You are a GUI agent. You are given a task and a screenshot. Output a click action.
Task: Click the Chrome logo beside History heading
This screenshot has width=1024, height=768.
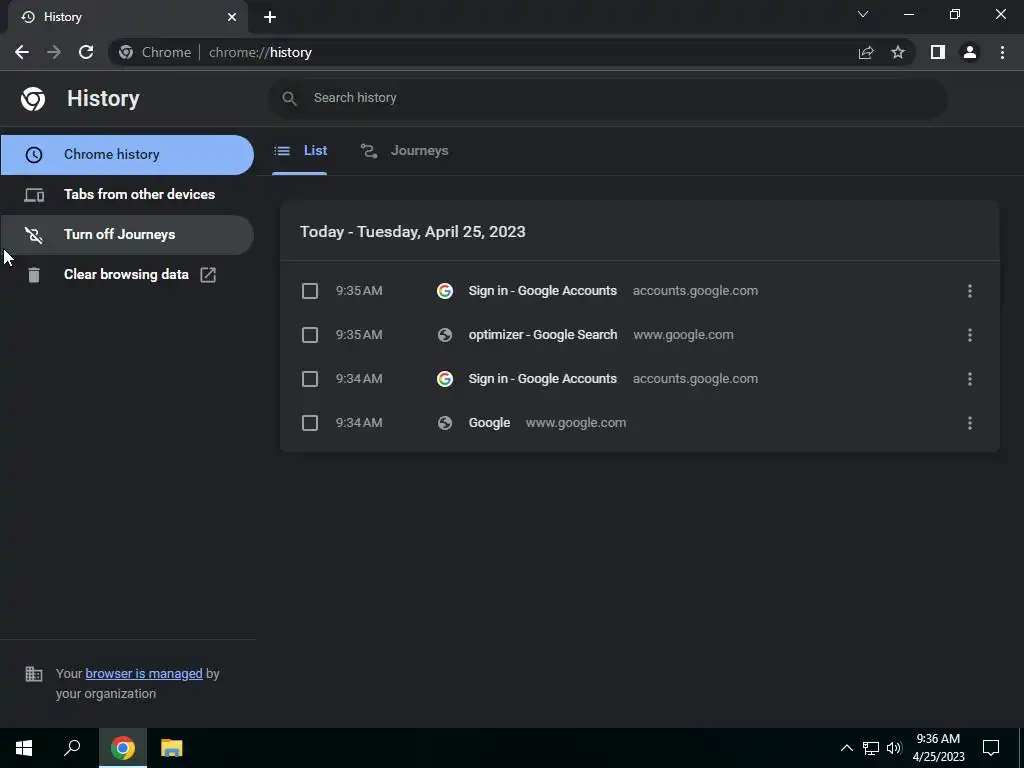[x=33, y=99]
